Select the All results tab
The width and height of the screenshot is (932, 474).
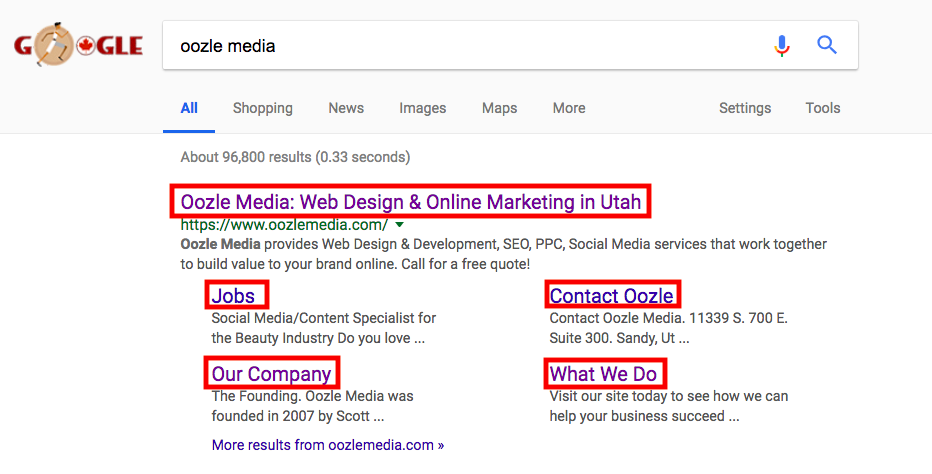click(x=189, y=108)
